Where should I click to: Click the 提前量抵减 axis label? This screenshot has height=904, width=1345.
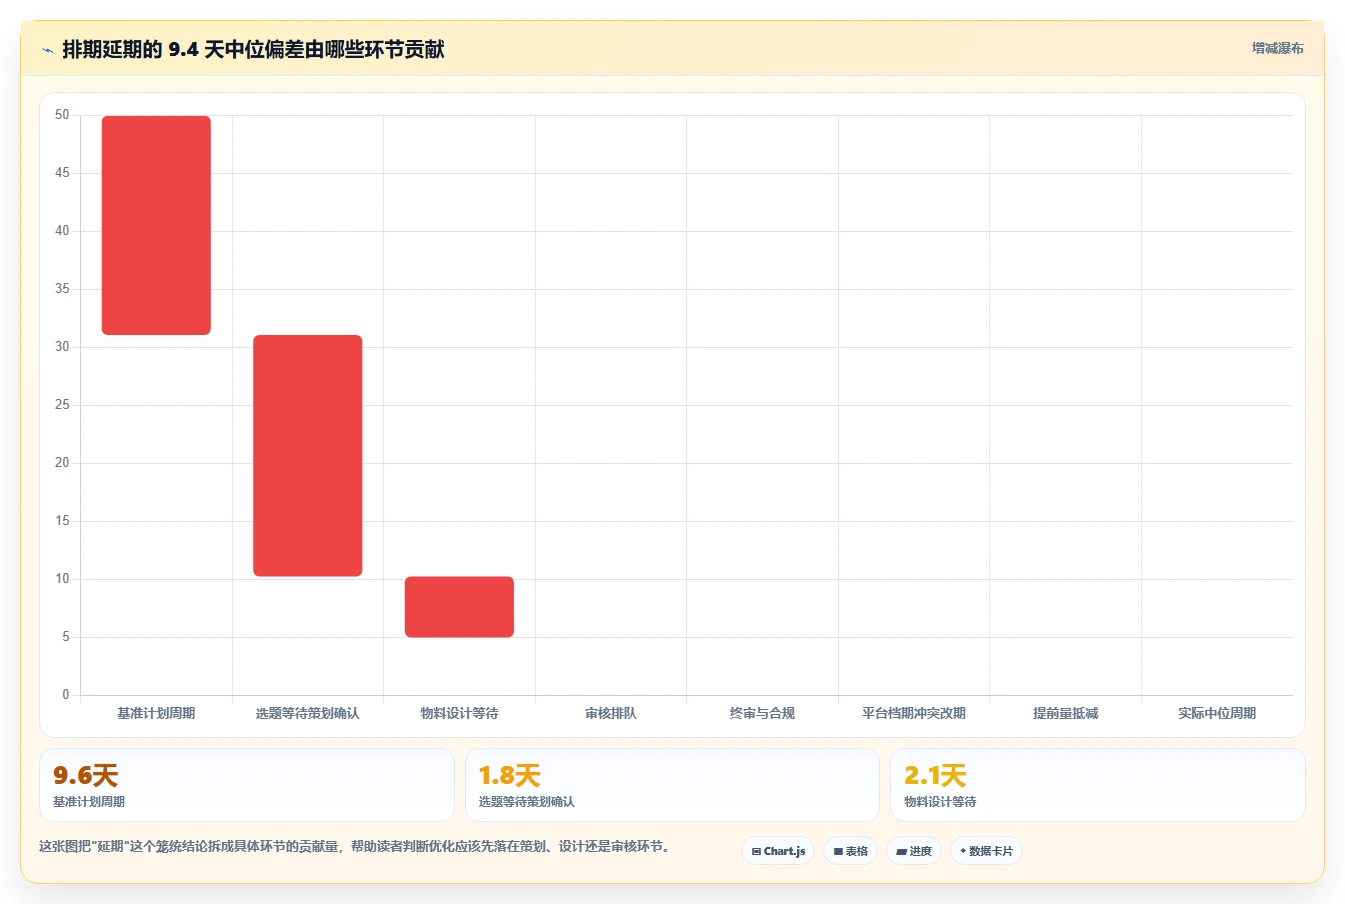point(1065,713)
